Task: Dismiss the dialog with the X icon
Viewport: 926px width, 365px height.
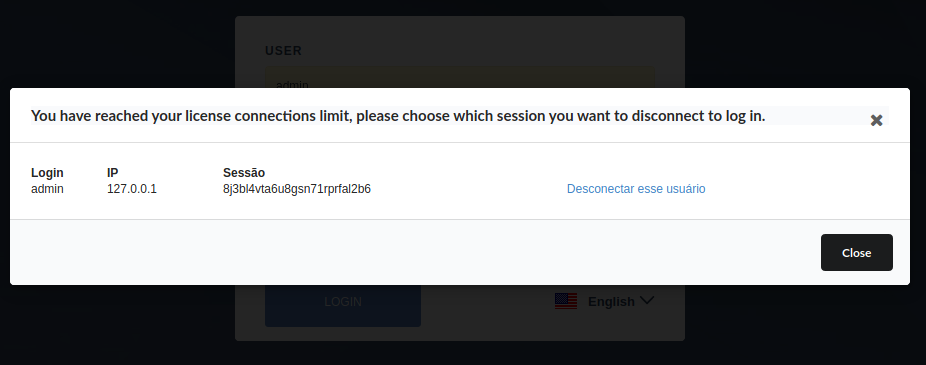Action: tap(876, 120)
